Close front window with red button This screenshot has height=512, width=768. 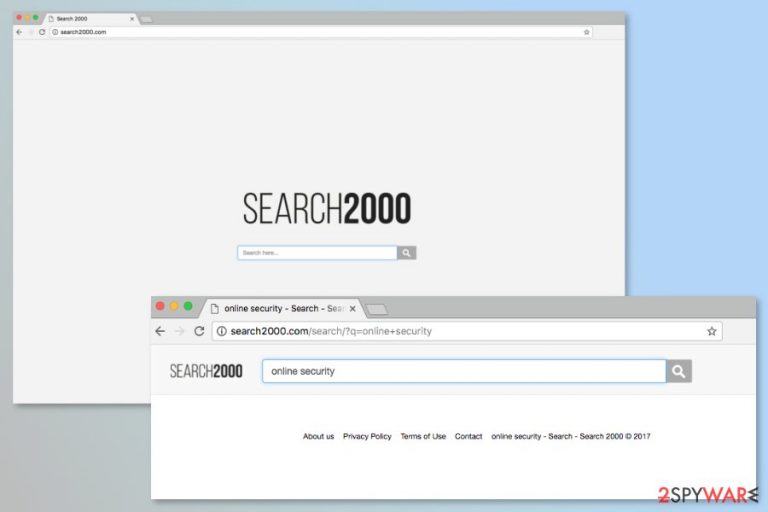point(160,306)
